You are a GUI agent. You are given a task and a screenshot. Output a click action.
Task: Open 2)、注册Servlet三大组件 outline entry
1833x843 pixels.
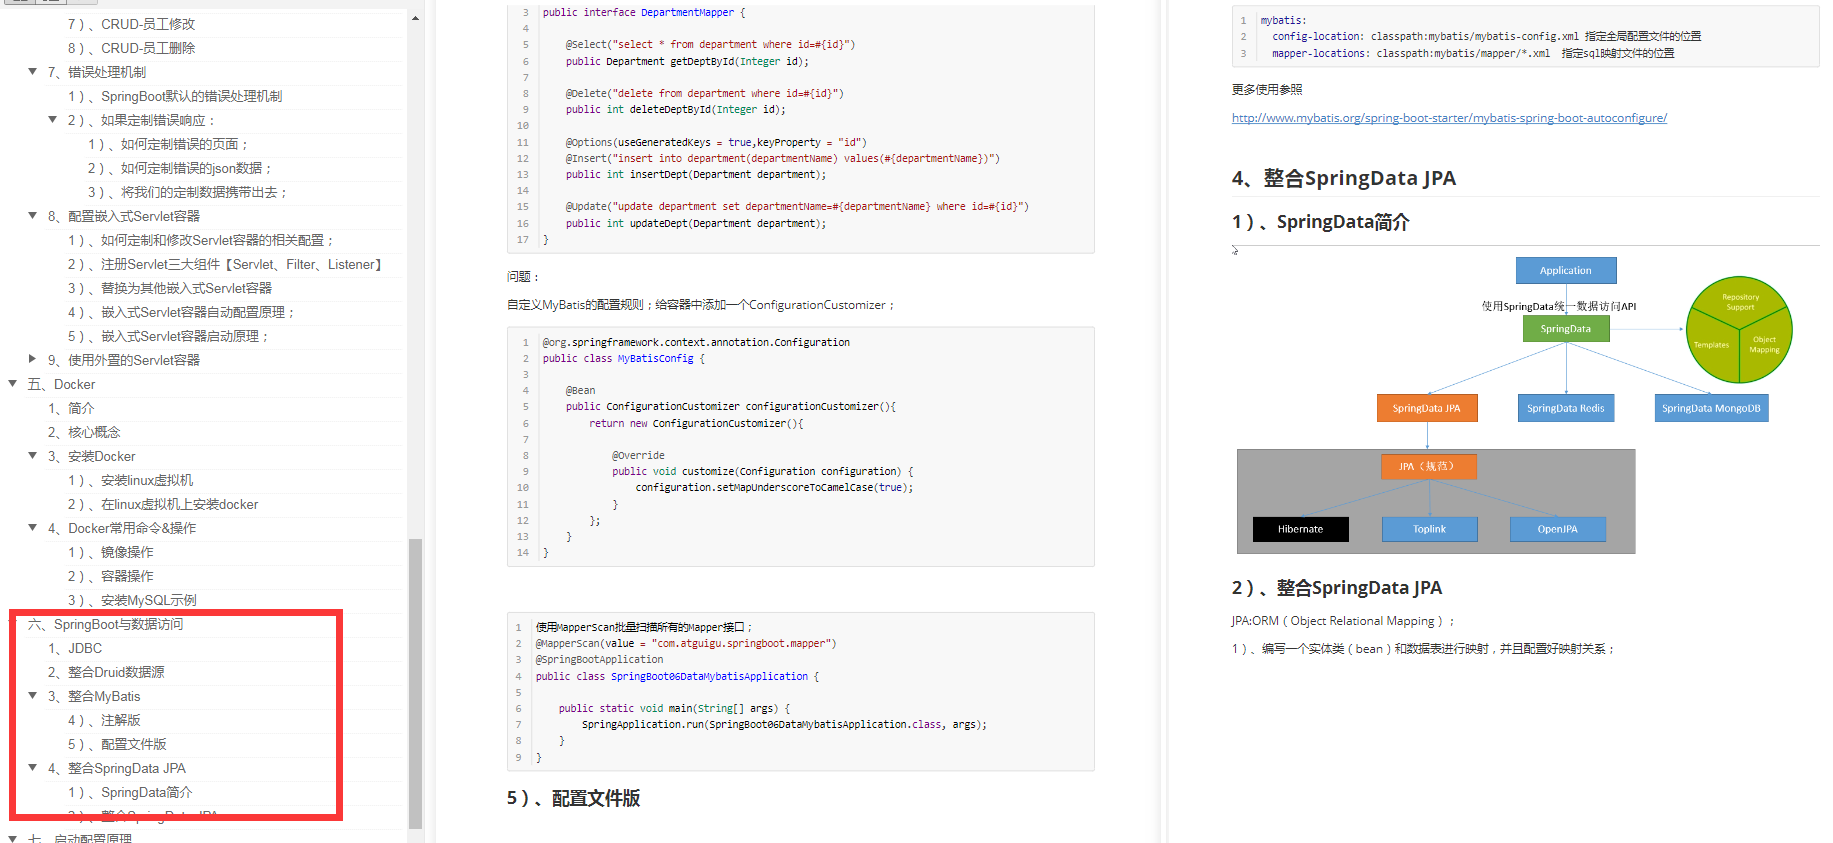(x=225, y=264)
